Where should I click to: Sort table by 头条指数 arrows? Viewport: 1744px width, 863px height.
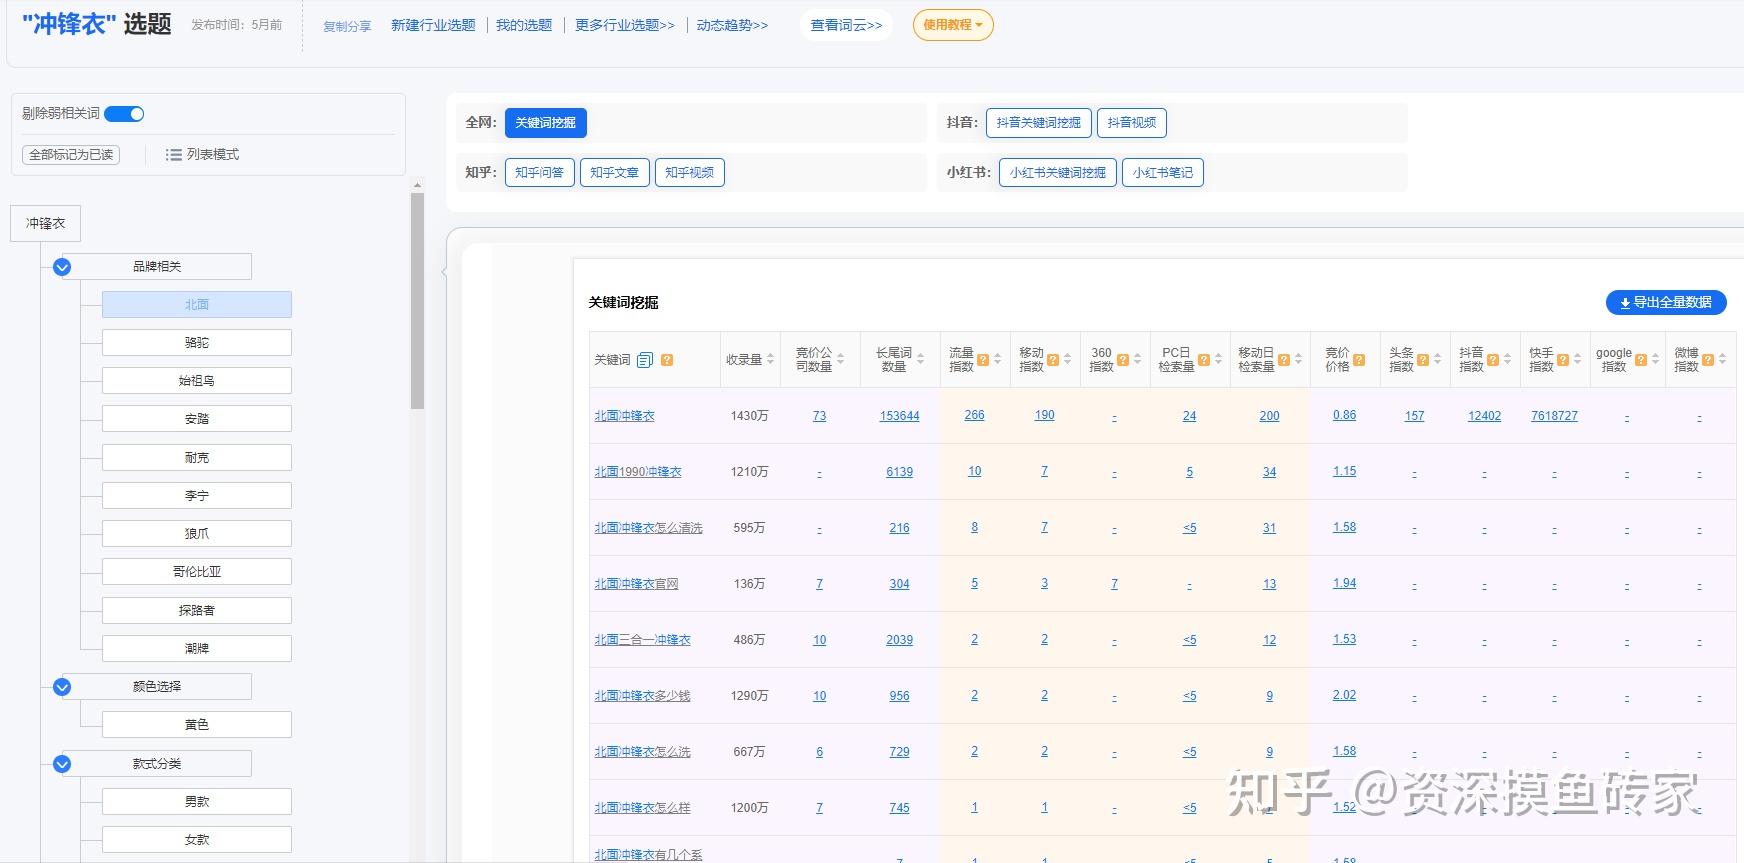1438,359
